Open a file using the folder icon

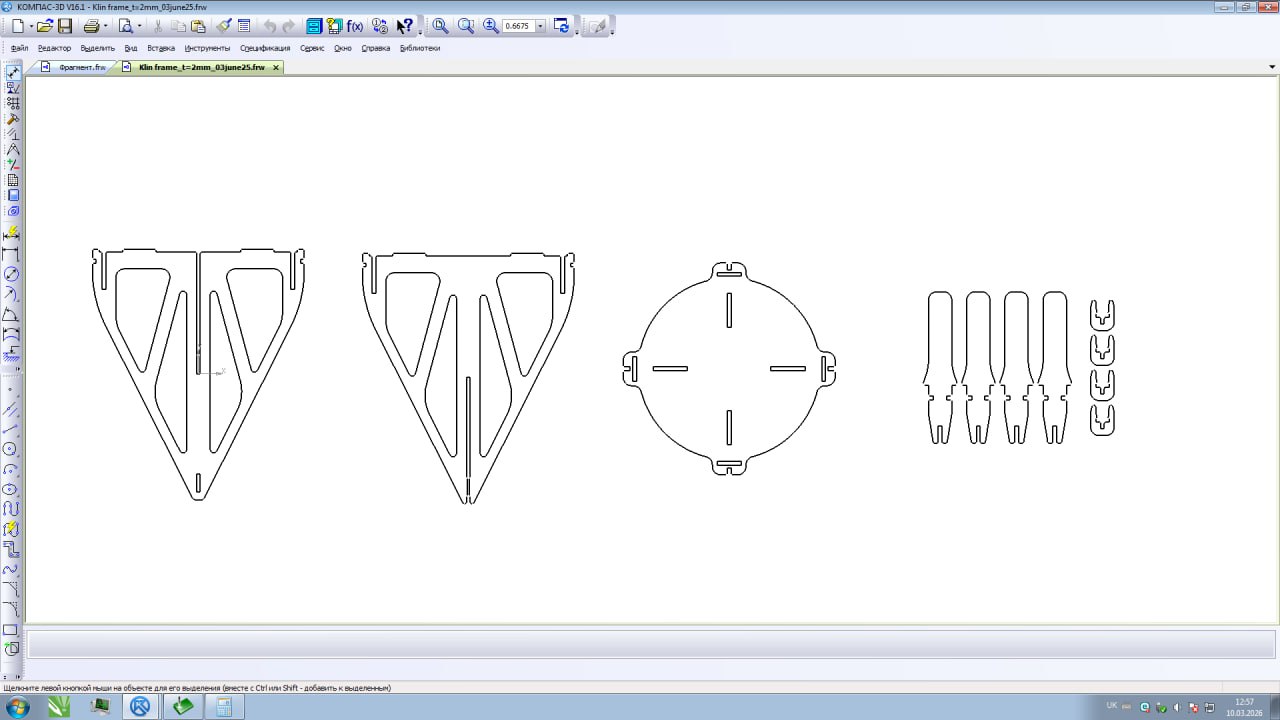[x=45, y=26]
